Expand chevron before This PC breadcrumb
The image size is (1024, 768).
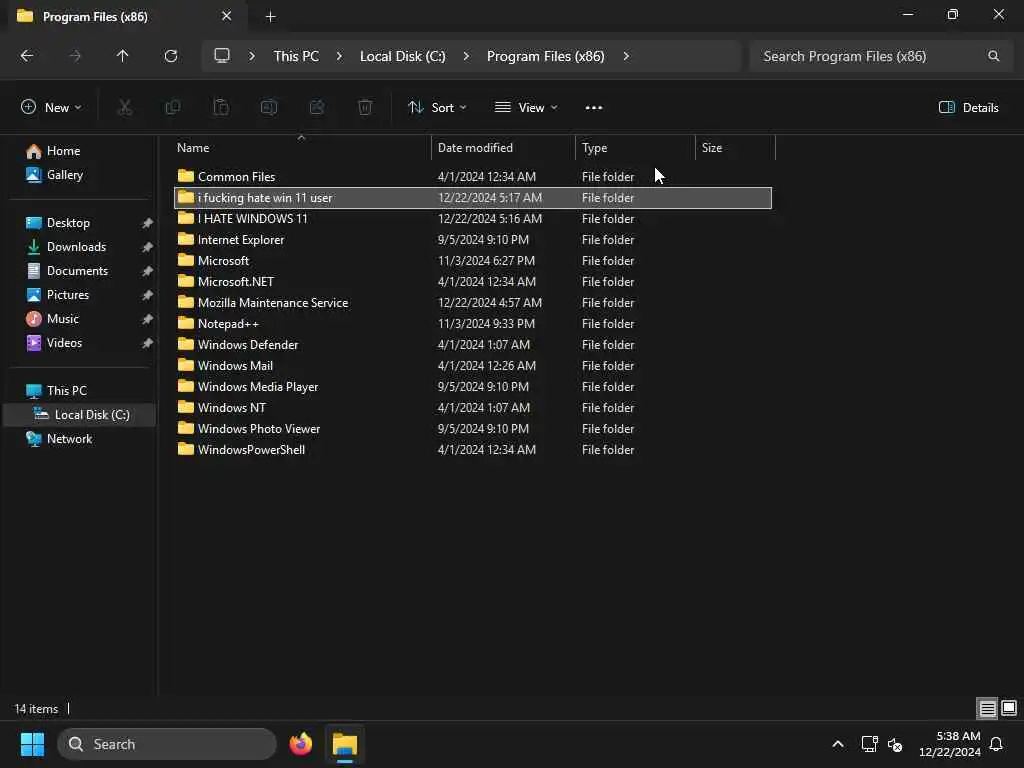pyautogui.click(x=251, y=56)
